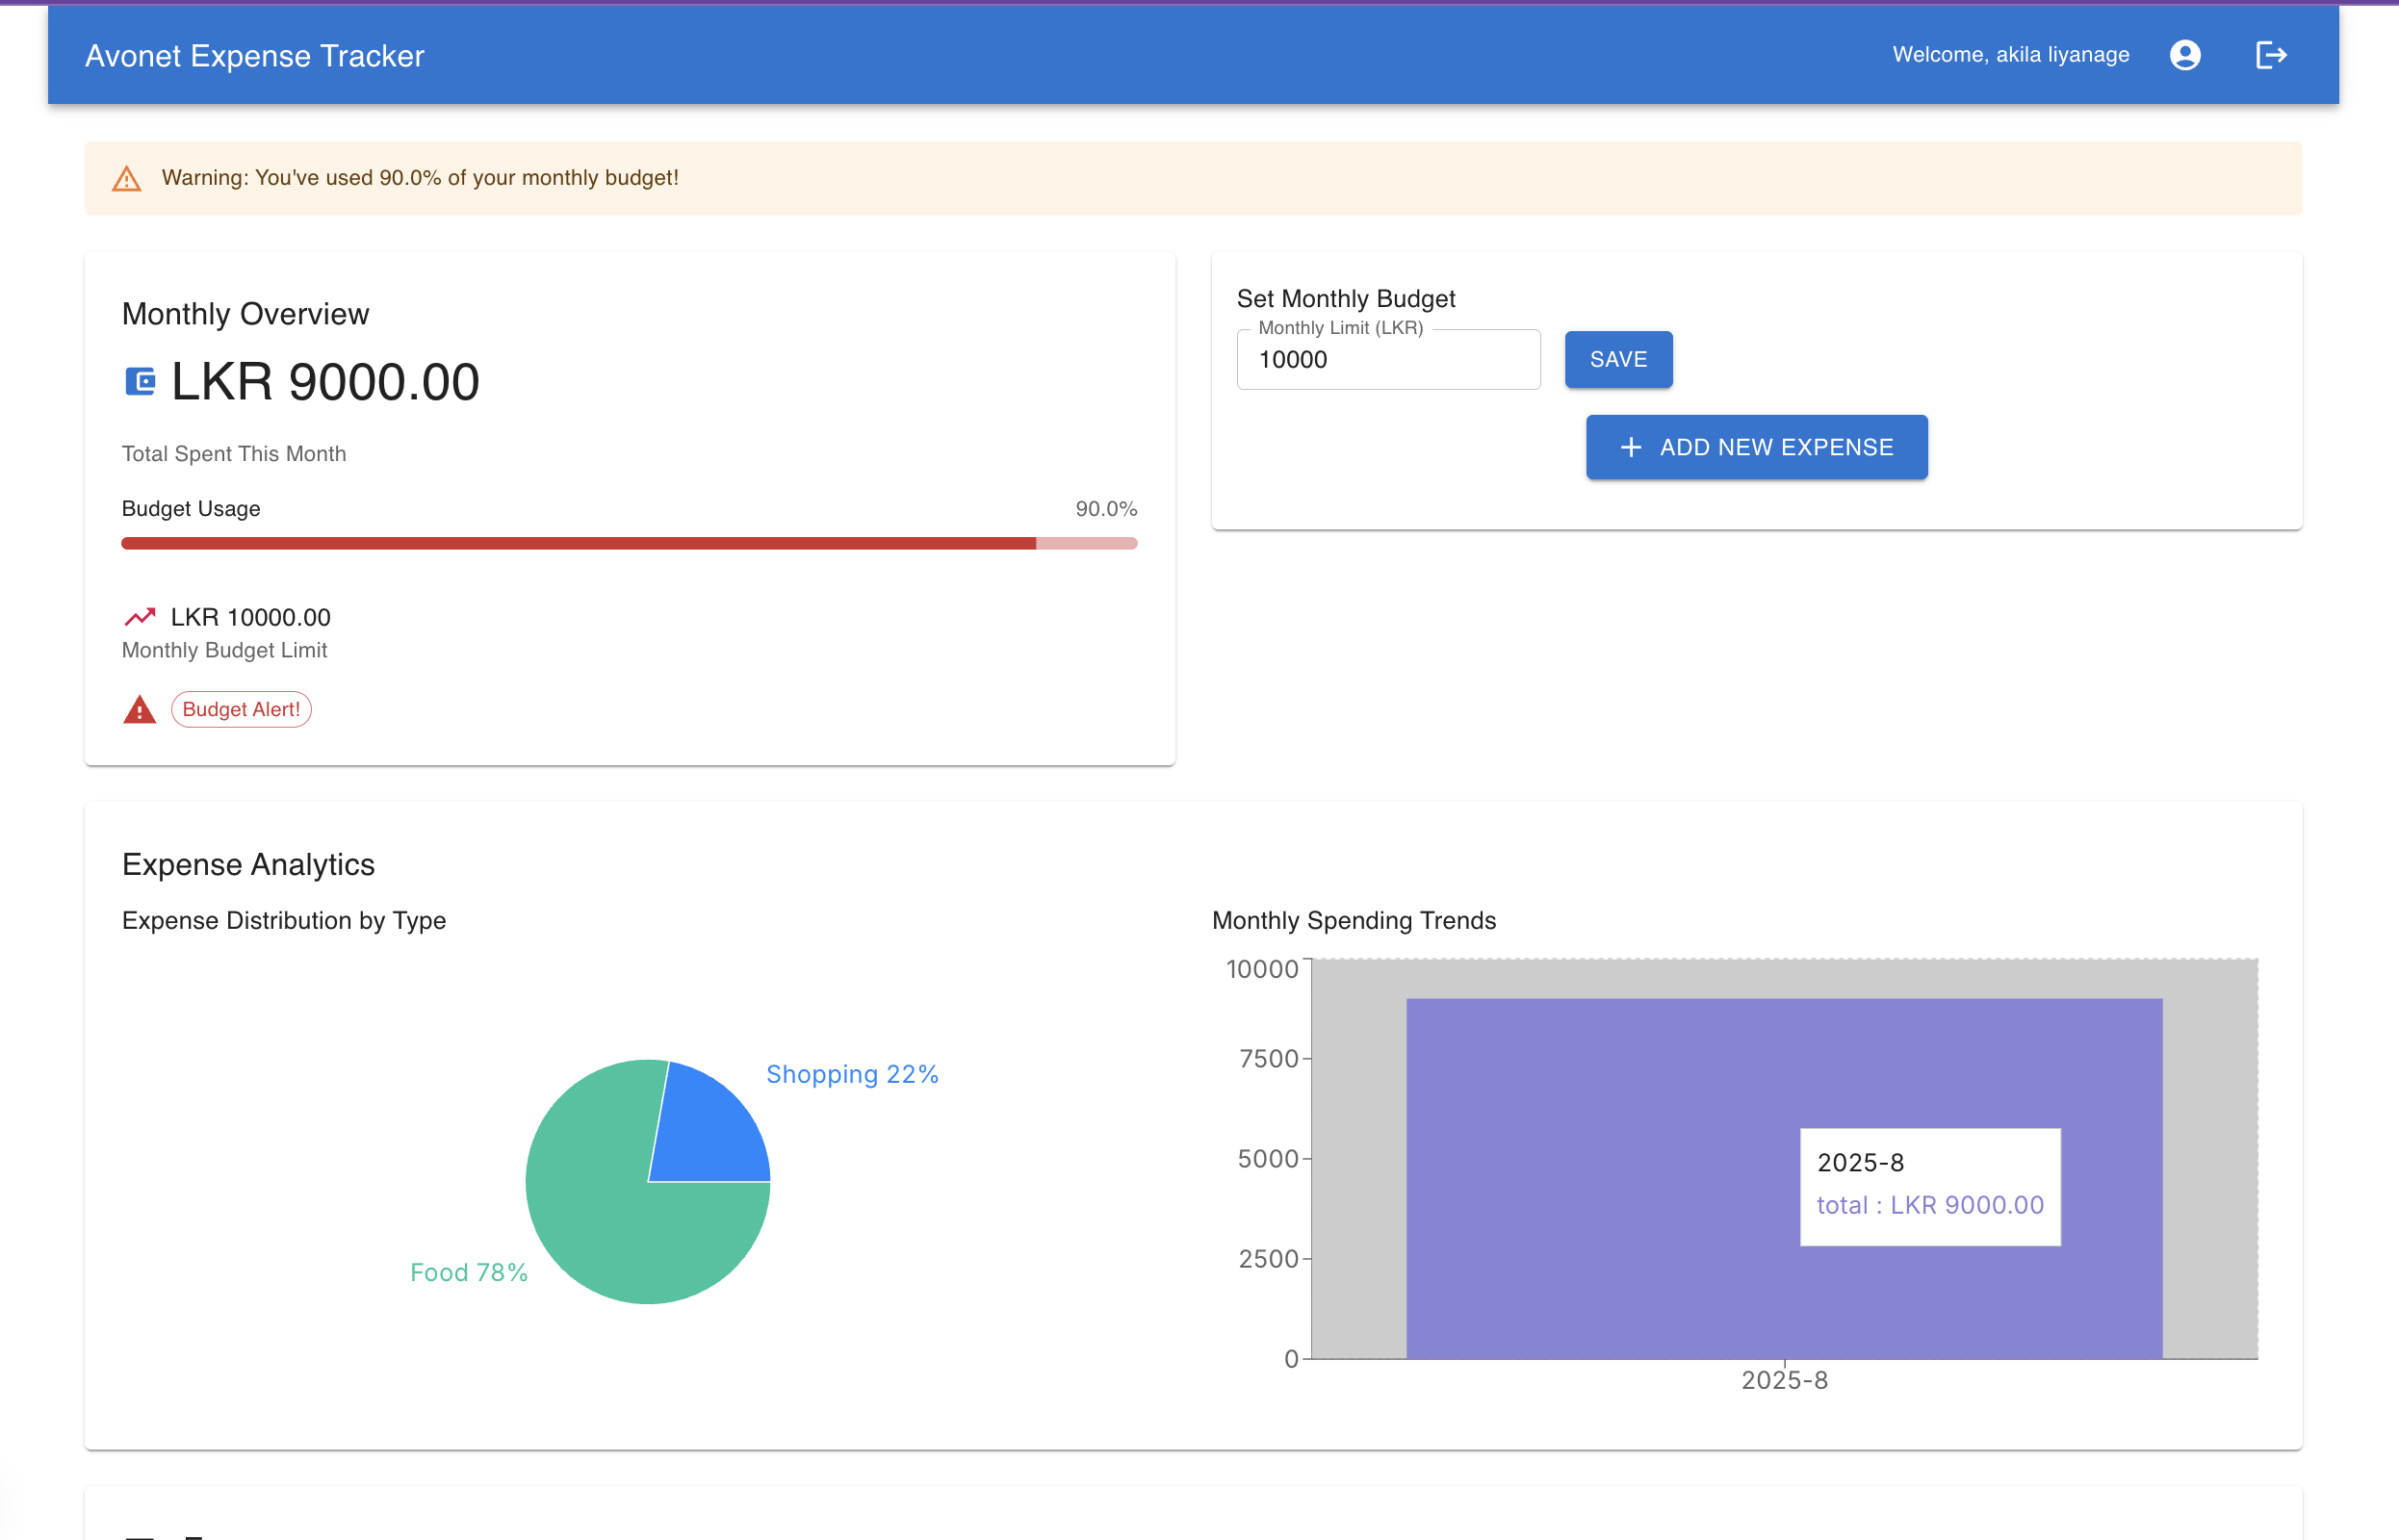Click the Budget Alert! chip
Viewport: 2399px width, 1540px height.
tap(241, 710)
